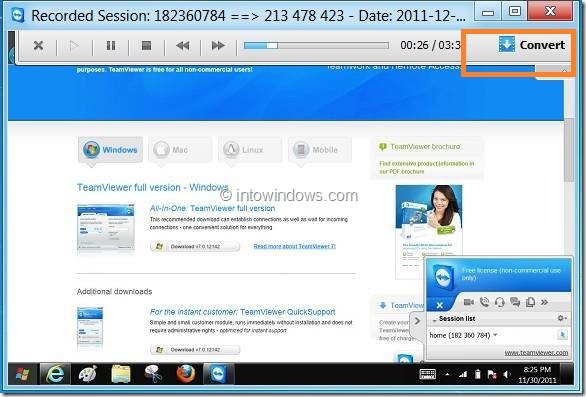Click the Action Center flag icon
Viewport: 586px width, 397px height.
point(492,374)
